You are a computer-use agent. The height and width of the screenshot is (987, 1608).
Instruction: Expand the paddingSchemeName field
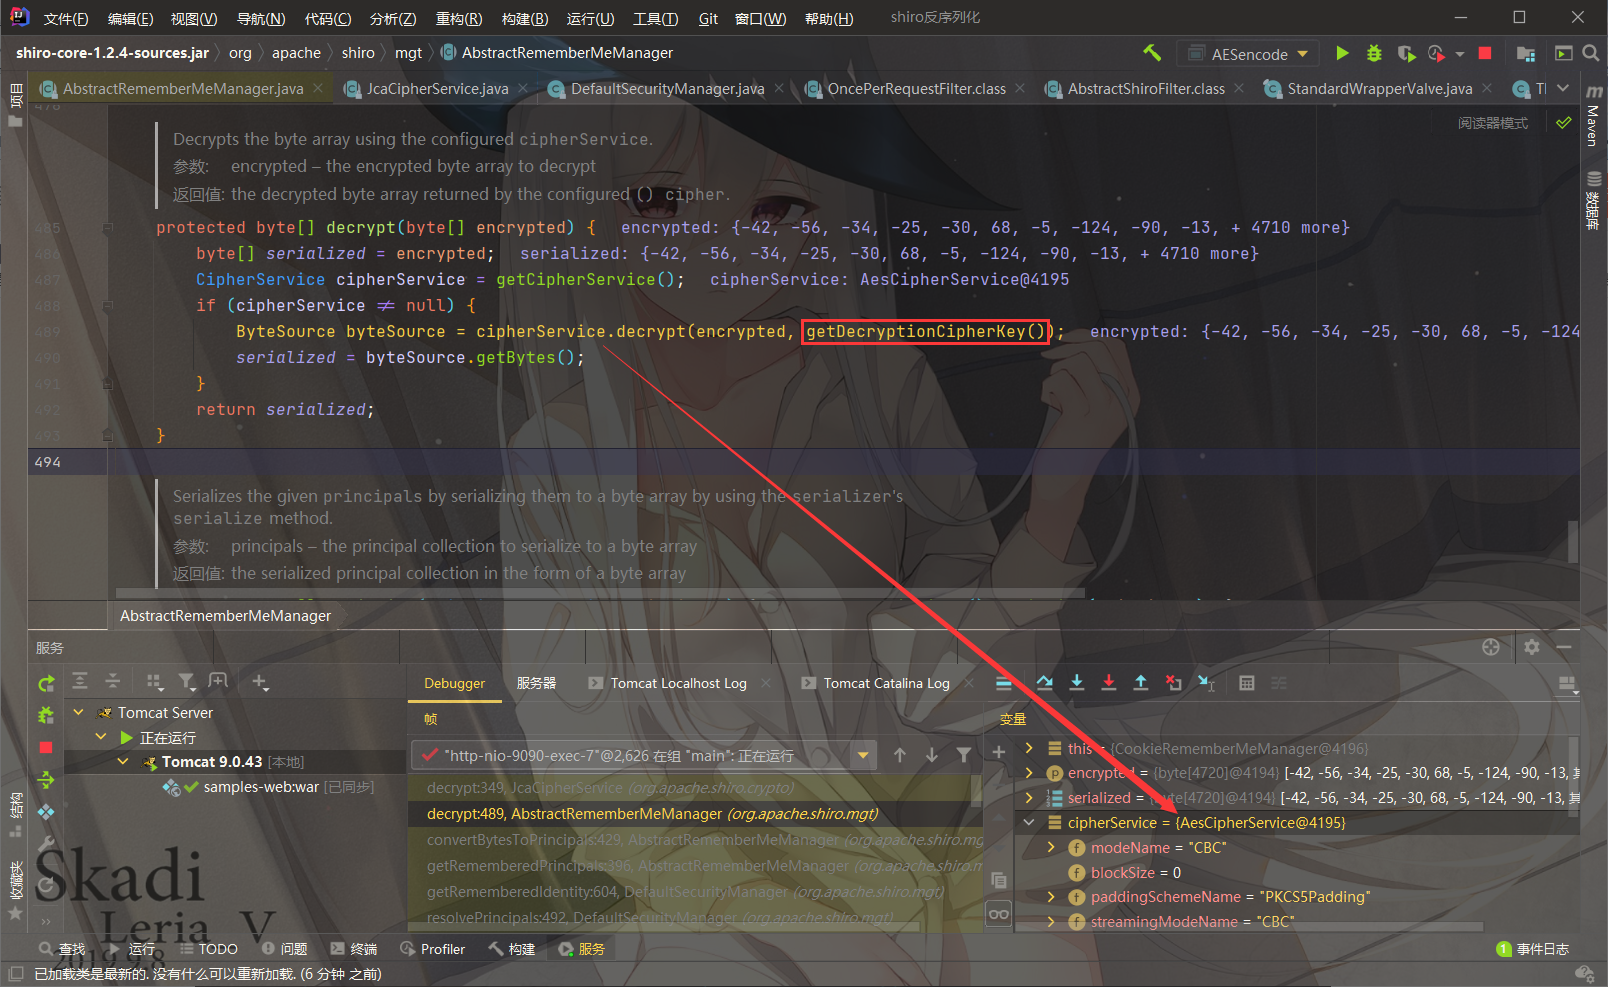(1051, 897)
